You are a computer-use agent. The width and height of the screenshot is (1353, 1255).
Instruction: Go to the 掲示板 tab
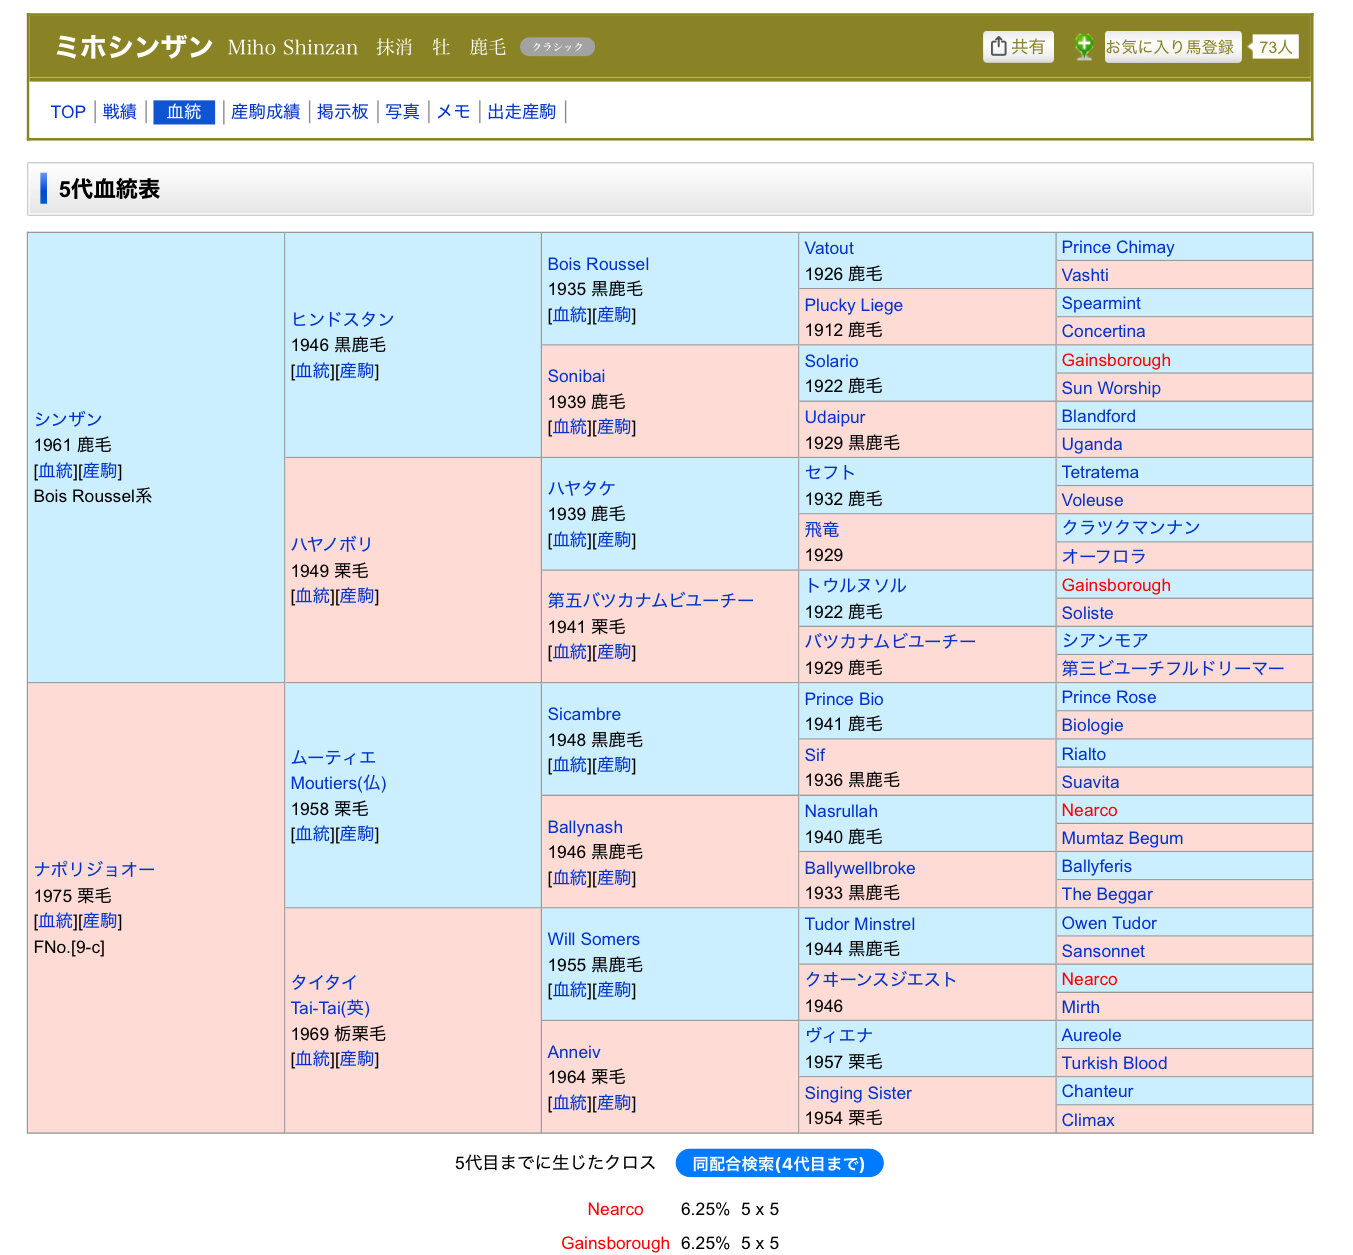342,112
